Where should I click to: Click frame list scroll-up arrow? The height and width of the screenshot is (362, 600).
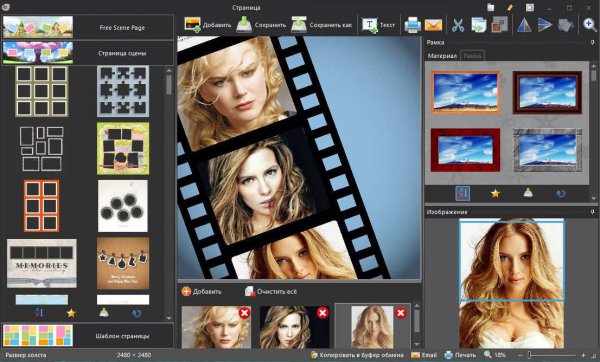click(x=593, y=65)
